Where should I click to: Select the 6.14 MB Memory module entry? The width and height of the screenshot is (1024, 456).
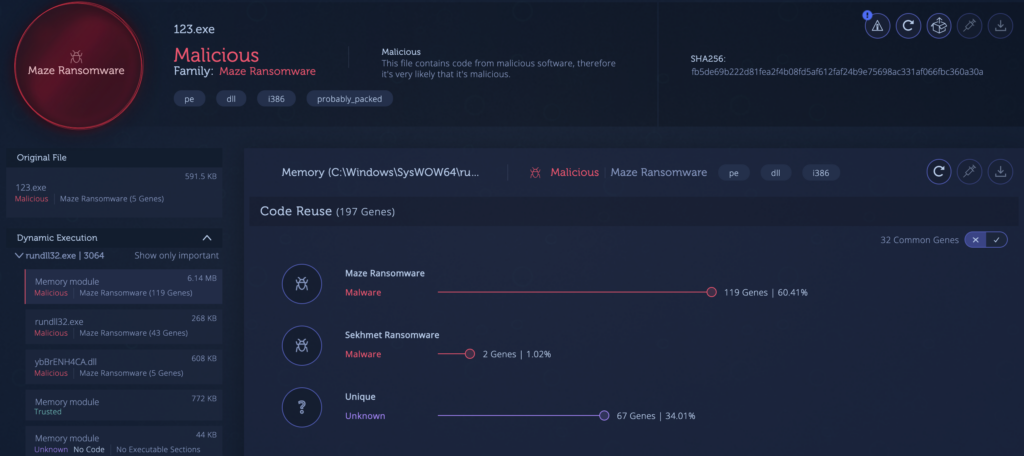point(123,287)
